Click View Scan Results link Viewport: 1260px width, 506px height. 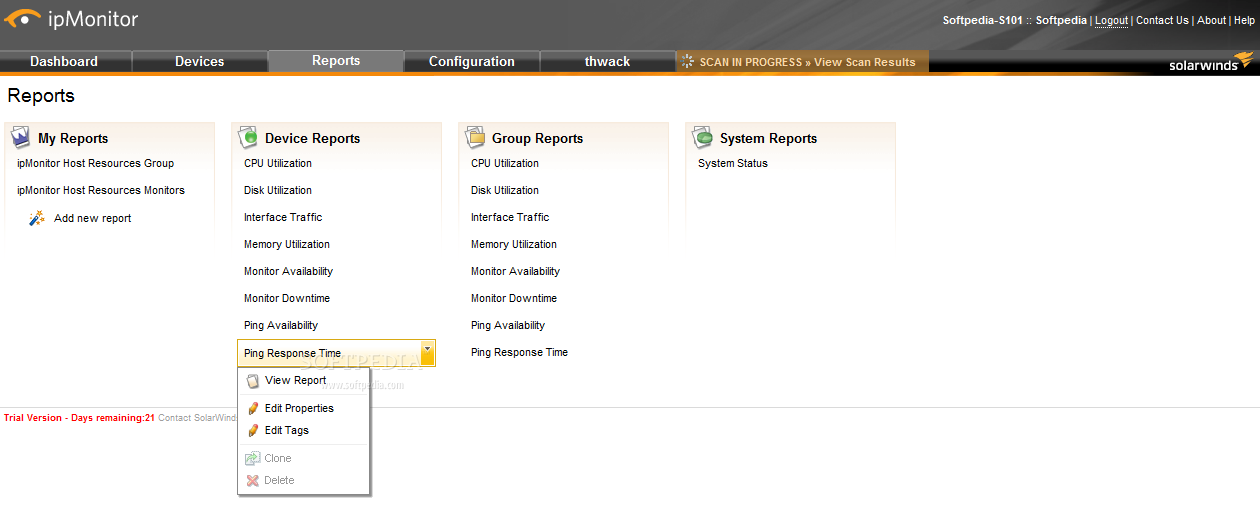tap(865, 62)
